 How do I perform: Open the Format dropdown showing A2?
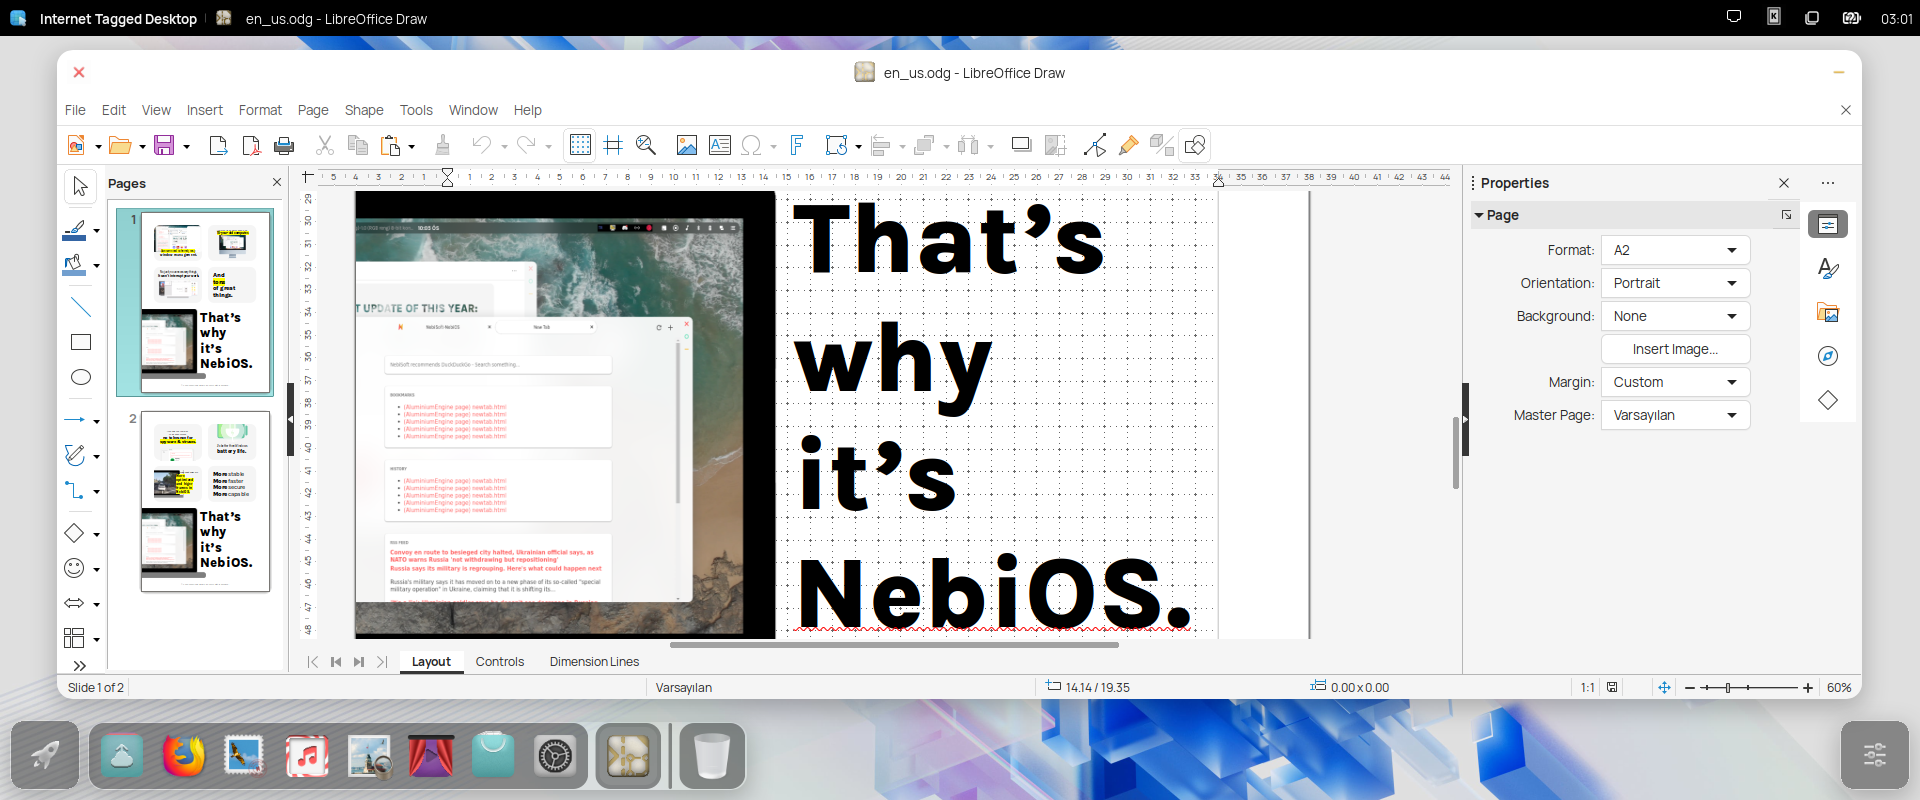click(1674, 250)
